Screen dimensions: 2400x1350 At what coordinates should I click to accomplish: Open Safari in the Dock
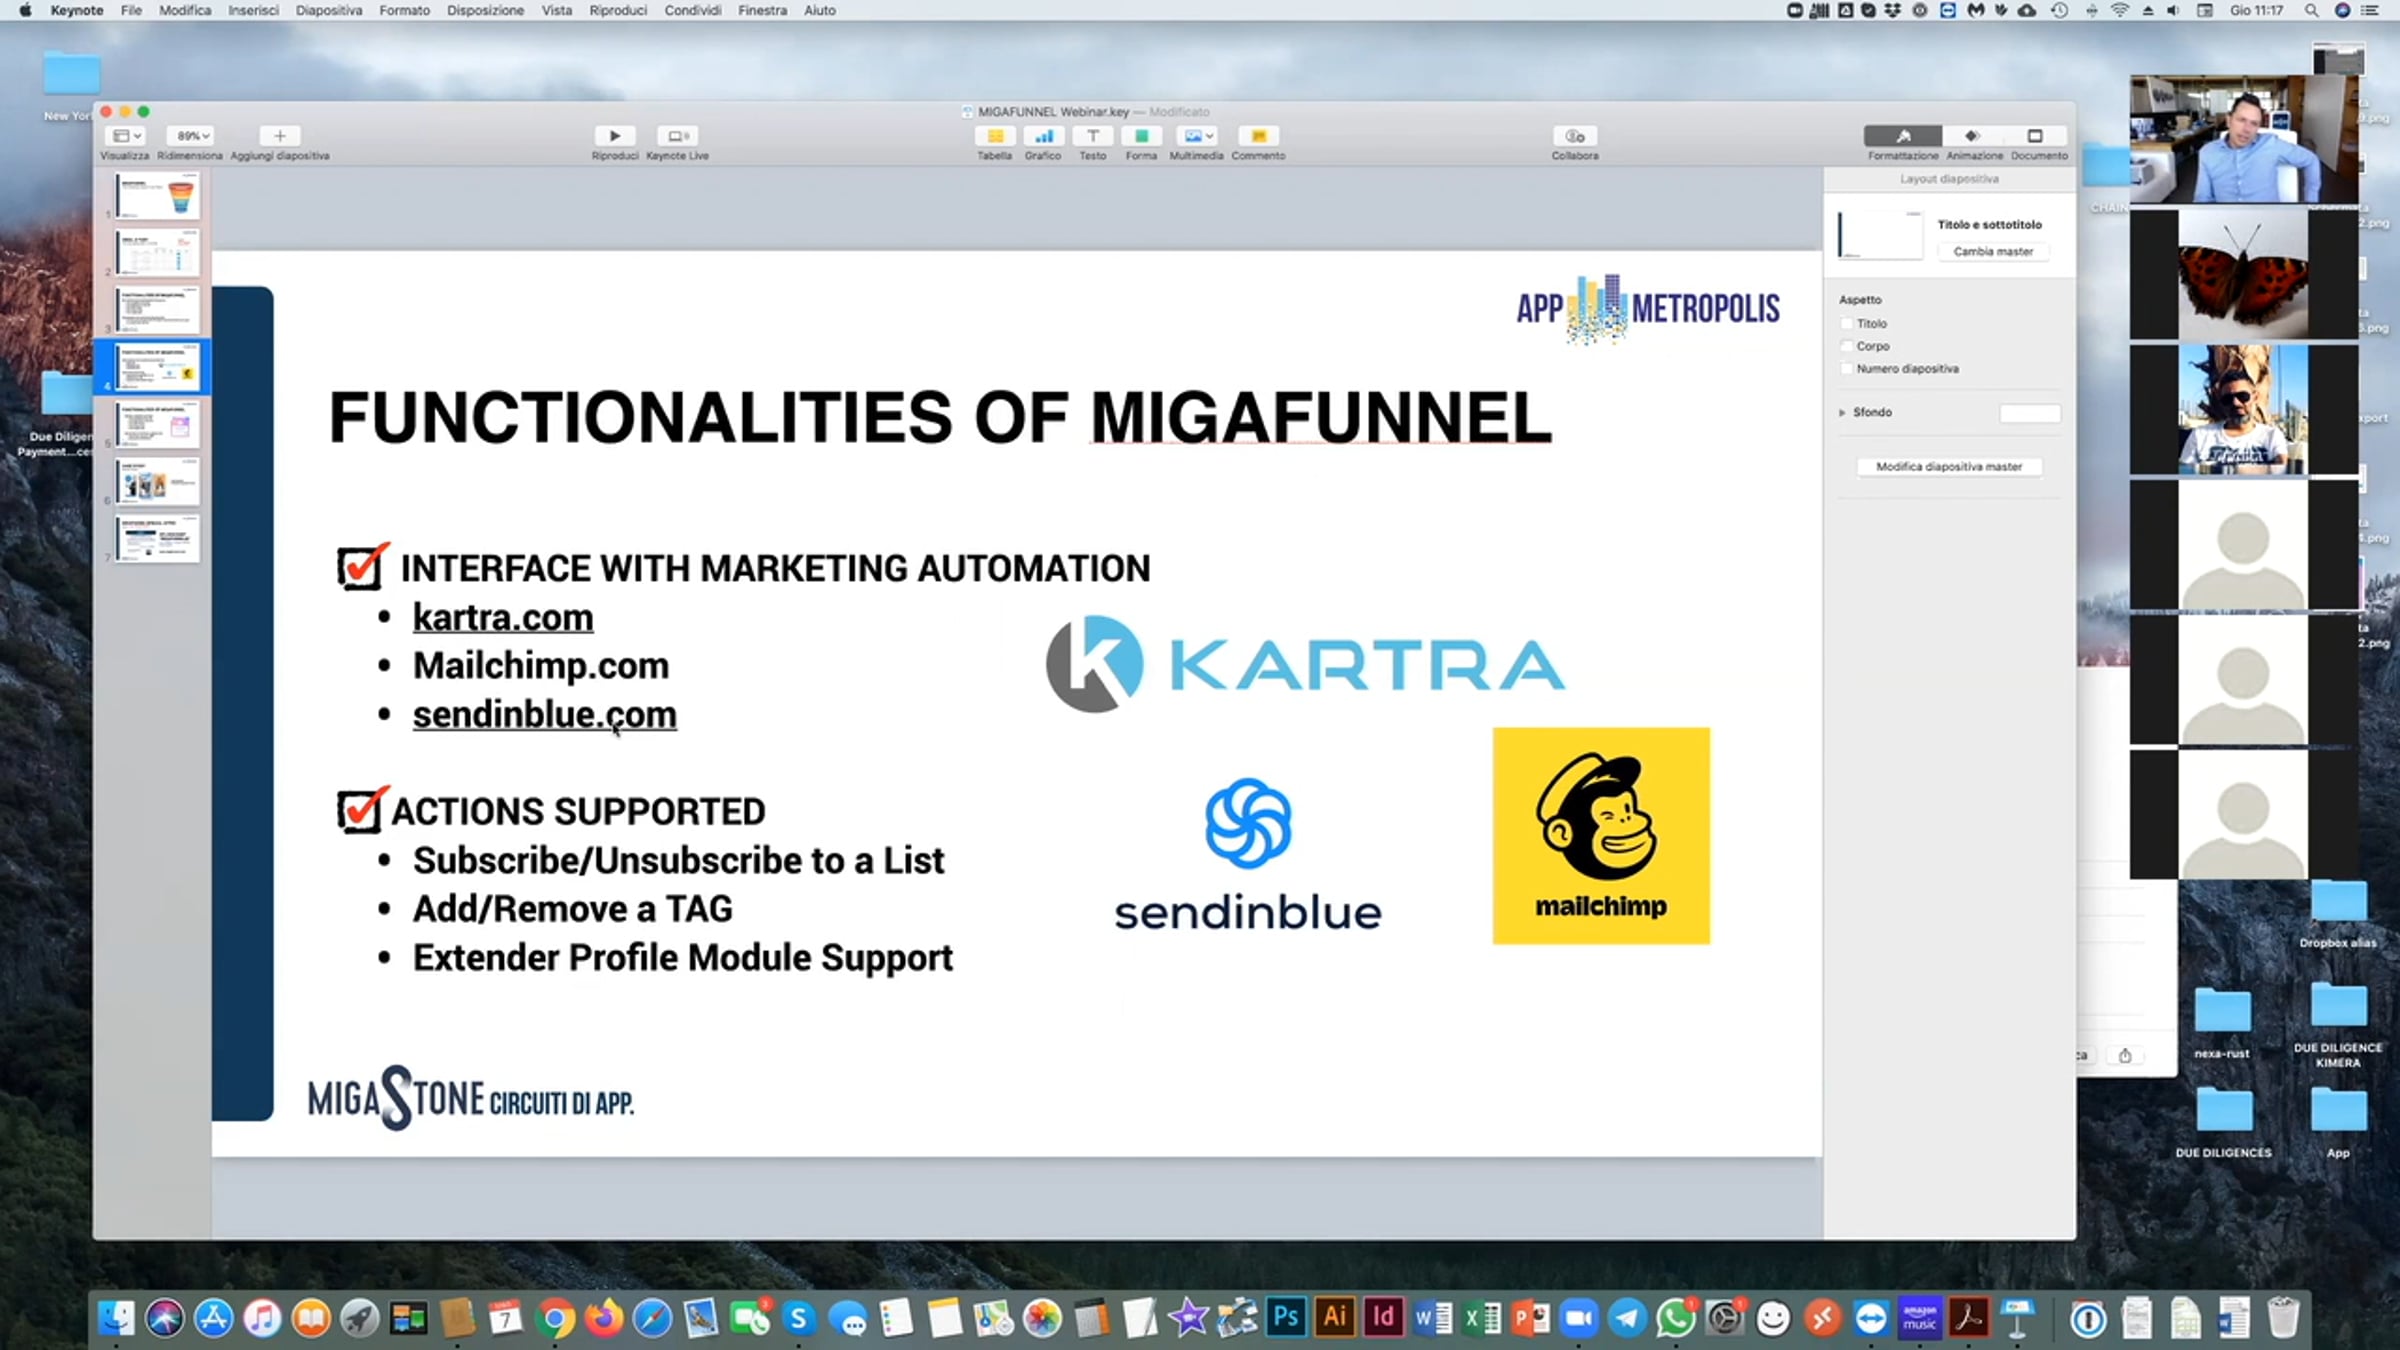tap(652, 1318)
